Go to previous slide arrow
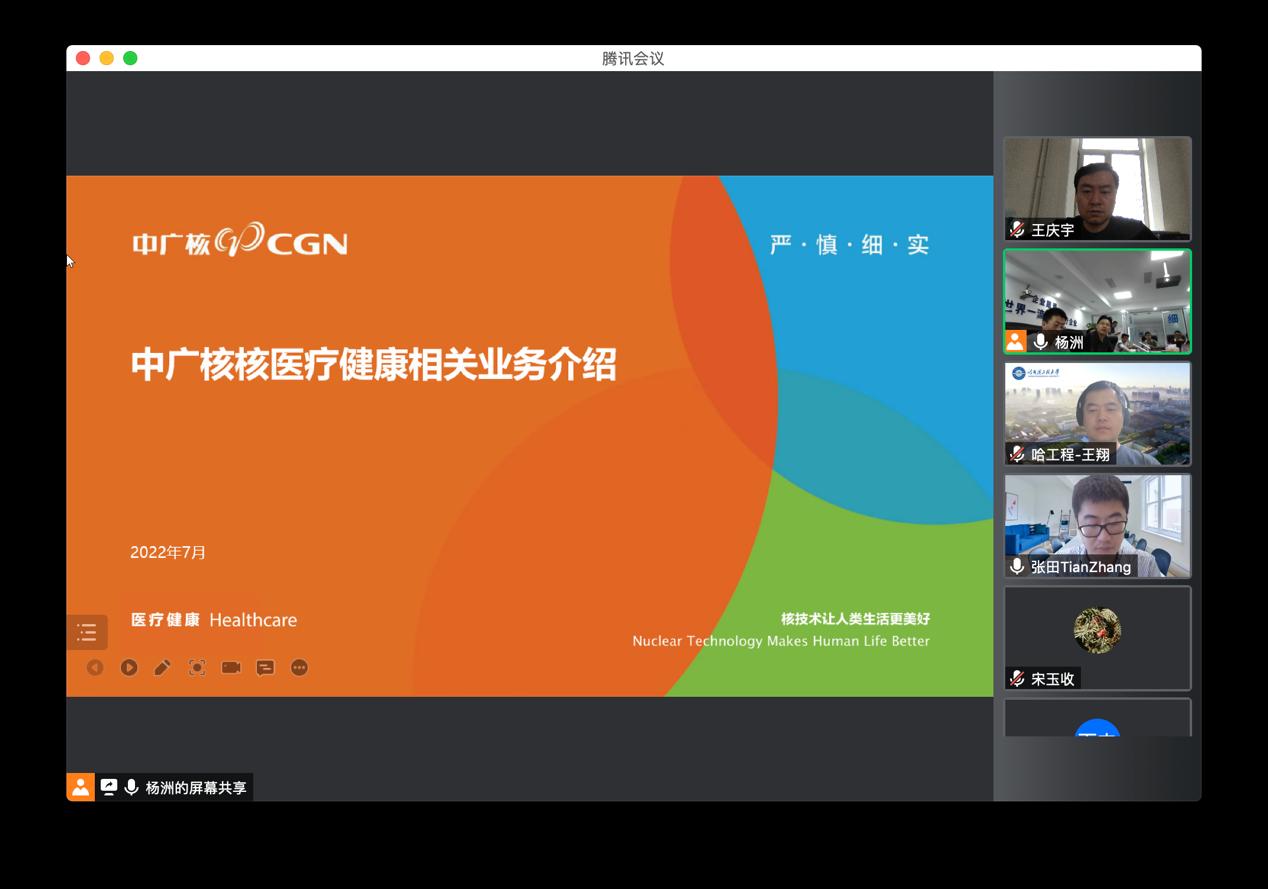The height and width of the screenshot is (889, 1268). (x=95, y=667)
